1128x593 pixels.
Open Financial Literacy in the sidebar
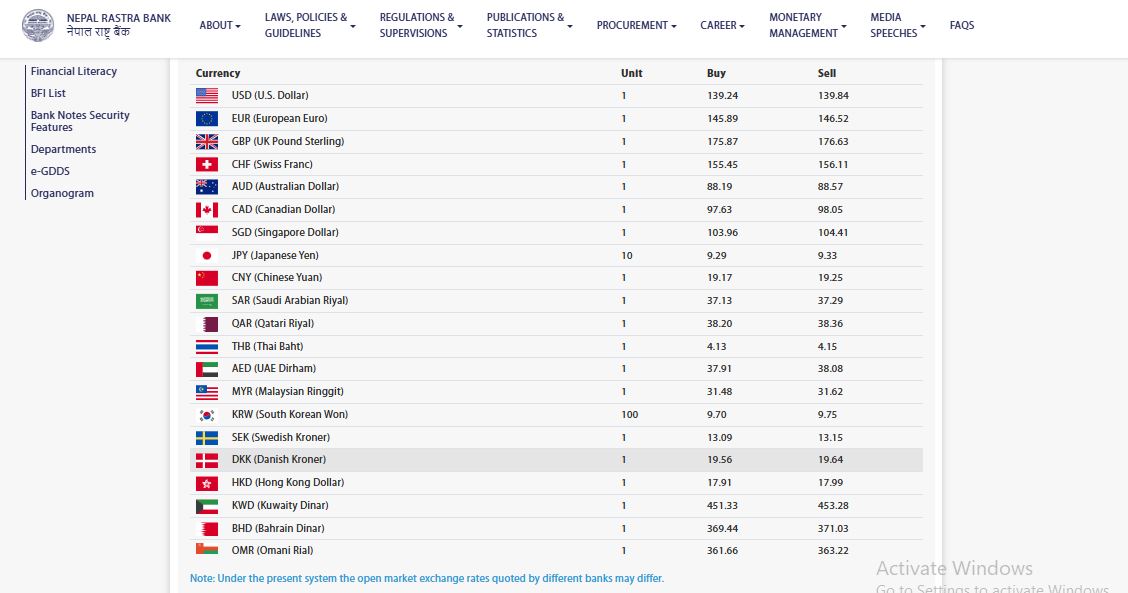pyautogui.click(x=73, y=71)
